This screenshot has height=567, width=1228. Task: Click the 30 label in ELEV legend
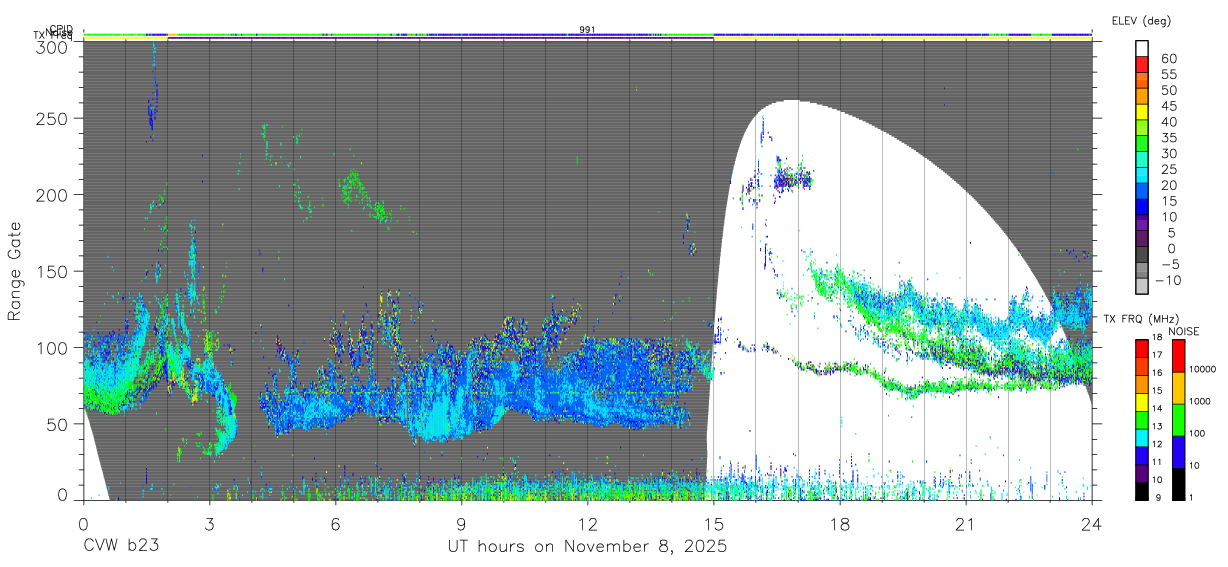point(1168,153)
